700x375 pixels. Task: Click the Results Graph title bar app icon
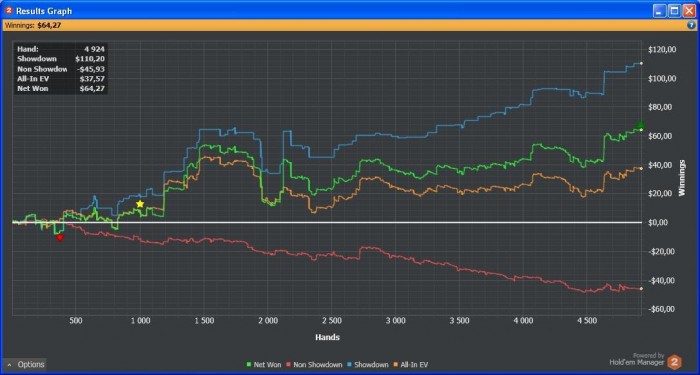pos(9,11)
